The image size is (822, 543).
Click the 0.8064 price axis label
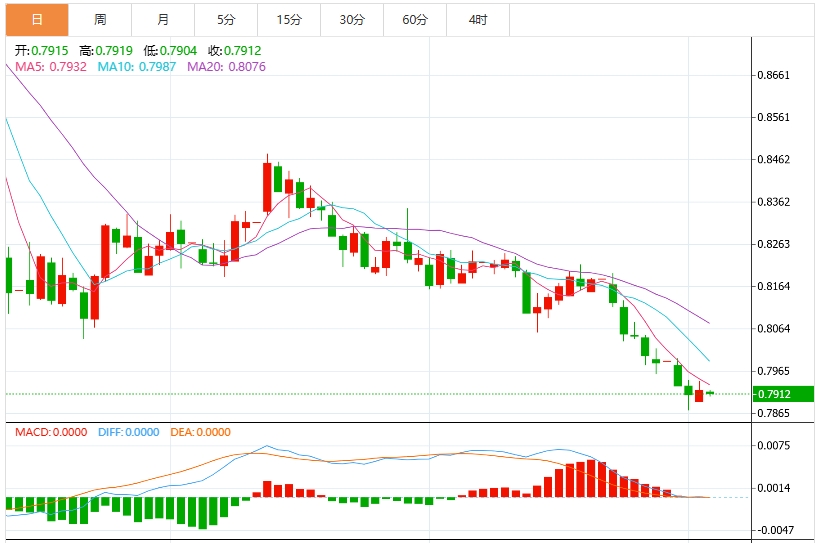point(773,329)
